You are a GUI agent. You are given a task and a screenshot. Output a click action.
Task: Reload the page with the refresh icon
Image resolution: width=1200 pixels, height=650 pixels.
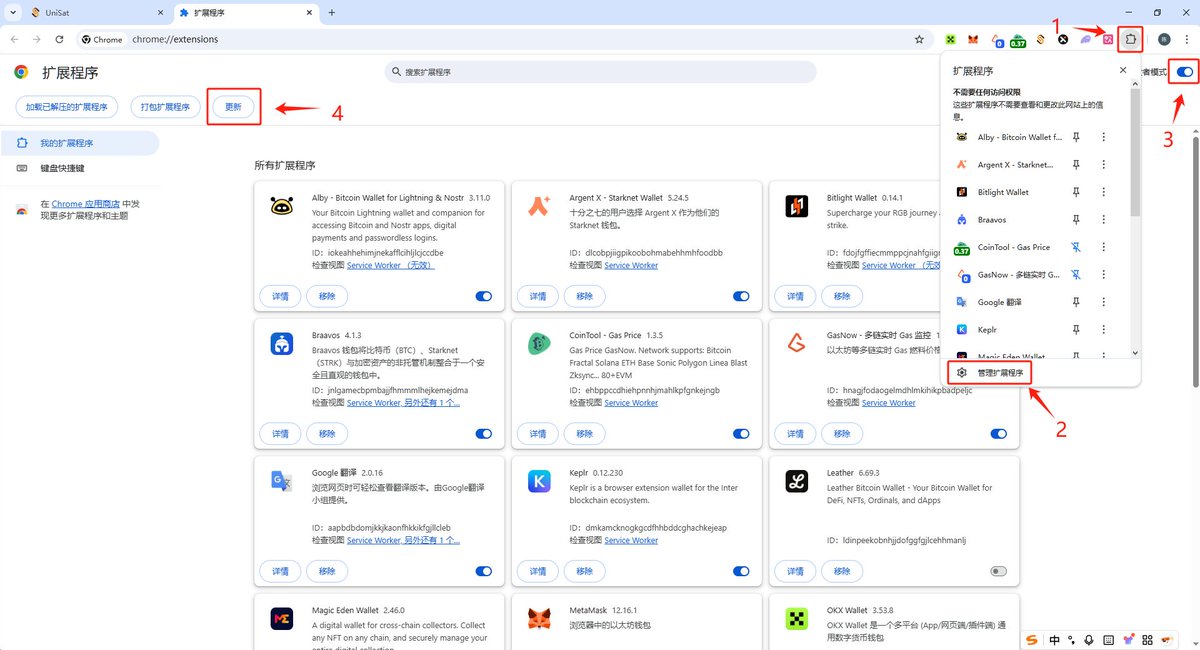click(60, 39)
